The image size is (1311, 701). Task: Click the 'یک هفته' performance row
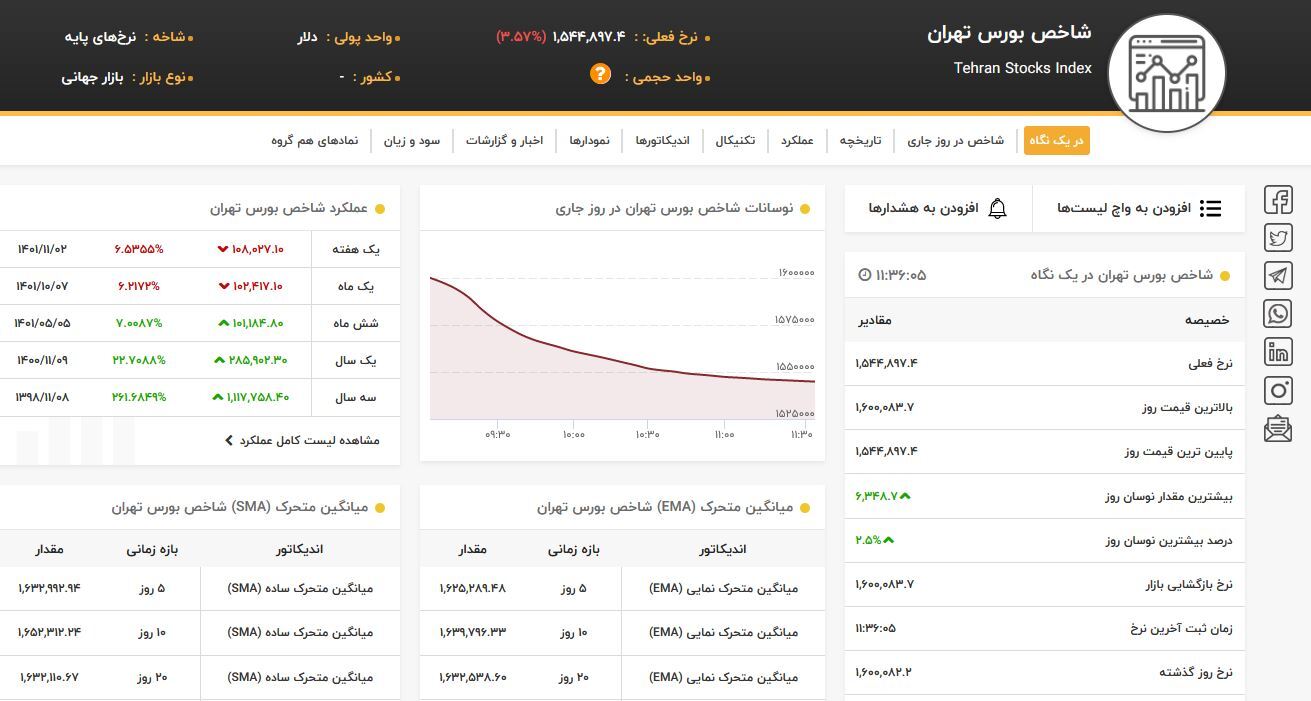(200, 249)
